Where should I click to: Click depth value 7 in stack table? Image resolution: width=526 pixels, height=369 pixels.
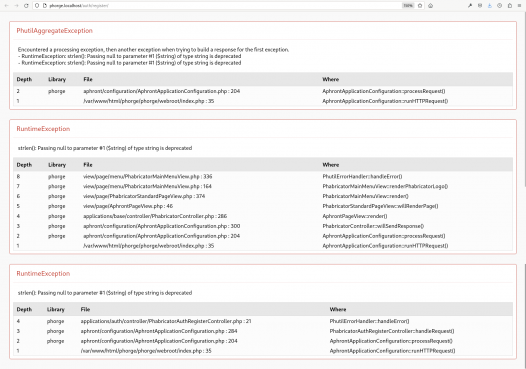(18, 186)
